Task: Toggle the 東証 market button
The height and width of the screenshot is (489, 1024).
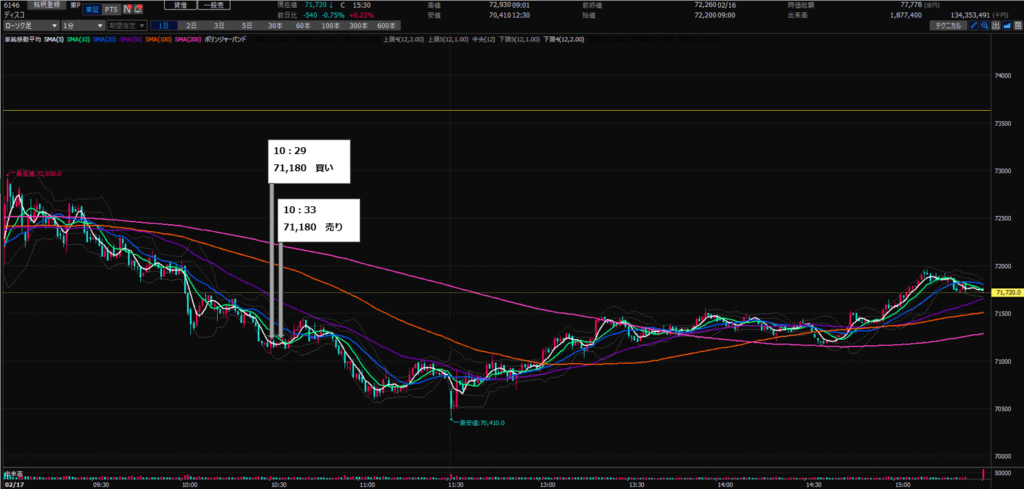Action: [x=91, y=9]
